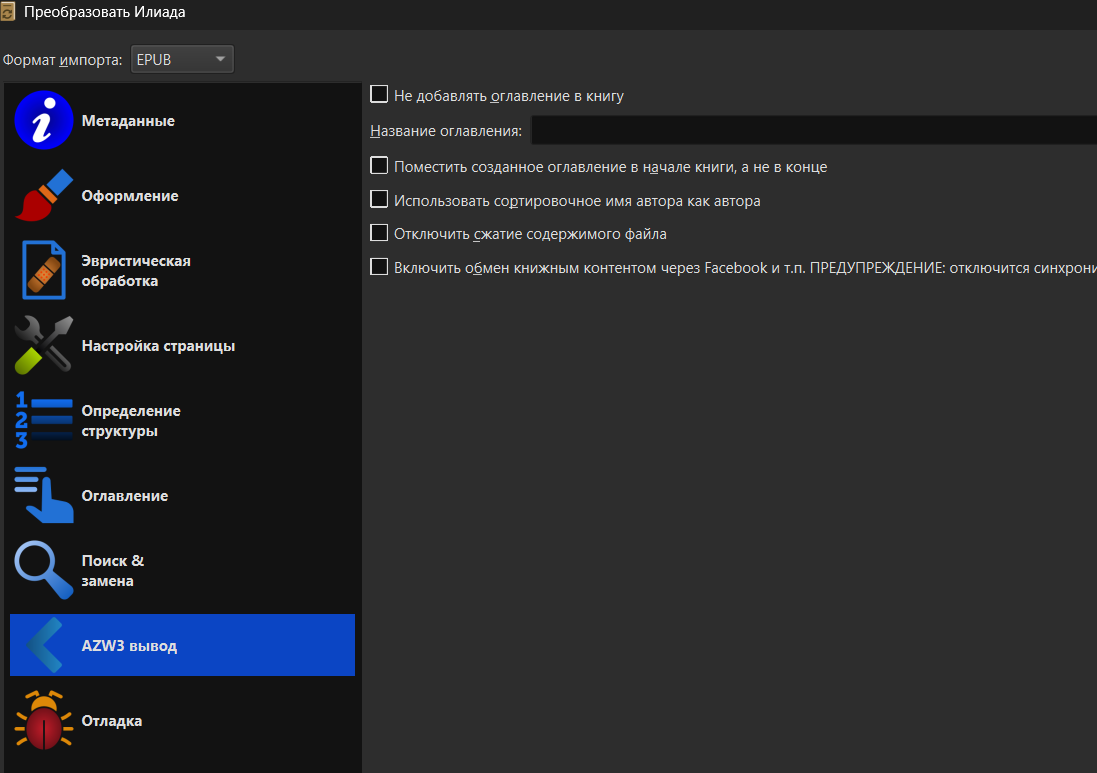Click the Отладка bug icon
This screenshot has height=773, width=1097.
(x=44, y=721)
